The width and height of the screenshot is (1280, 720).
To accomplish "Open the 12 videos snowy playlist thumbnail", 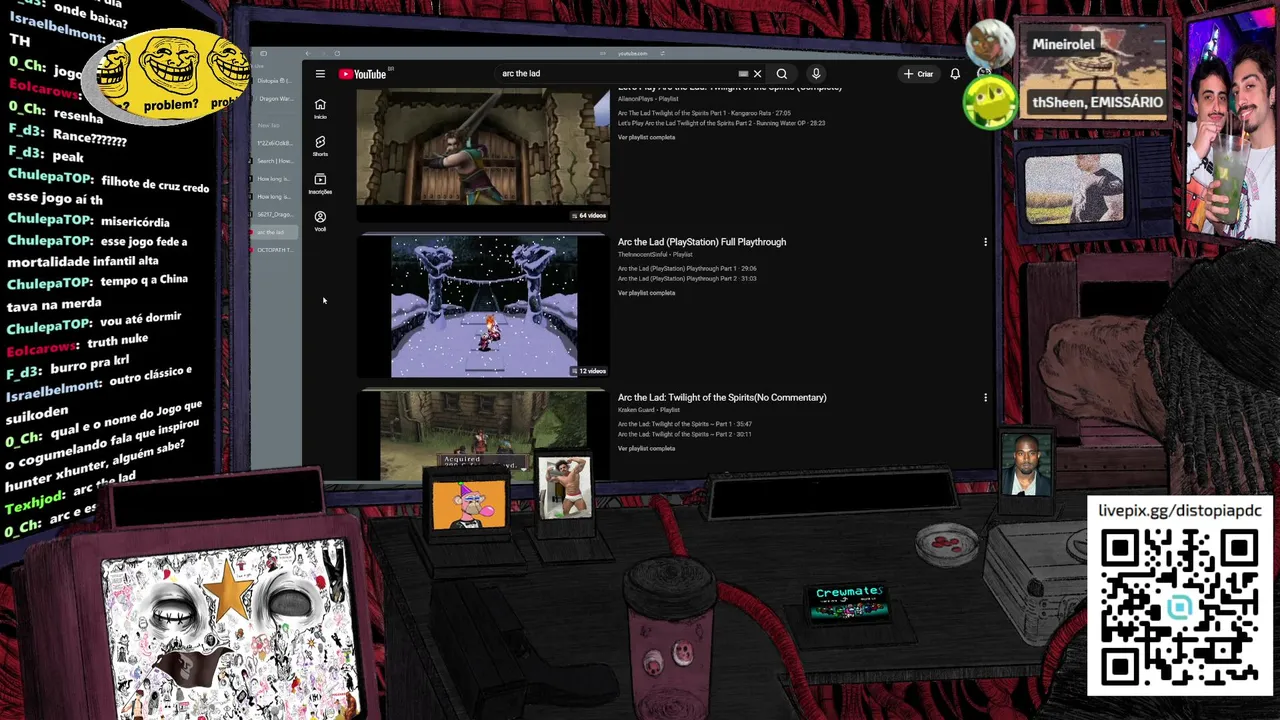I will [483, 306].
